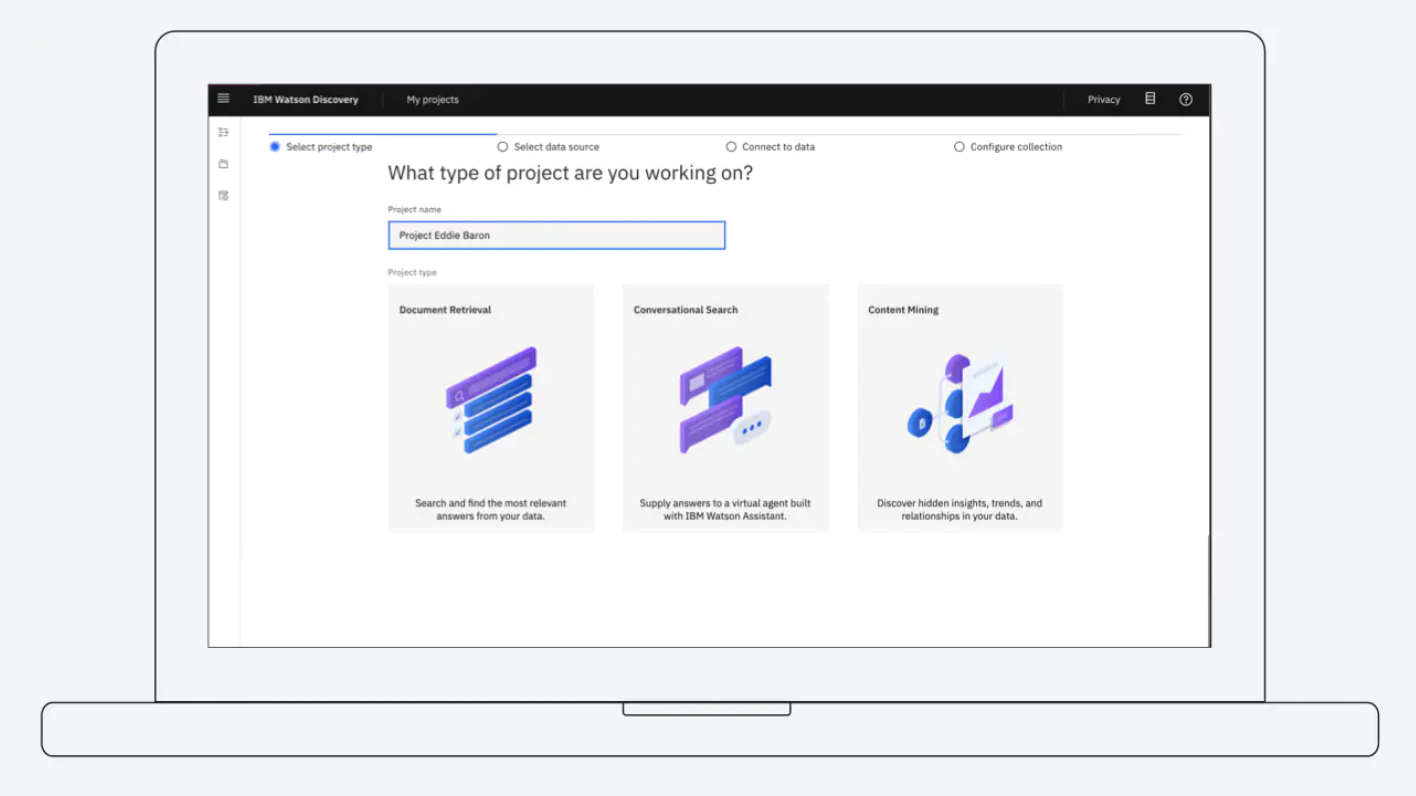Select the 'Connect to data' step radio

point(731,146)
